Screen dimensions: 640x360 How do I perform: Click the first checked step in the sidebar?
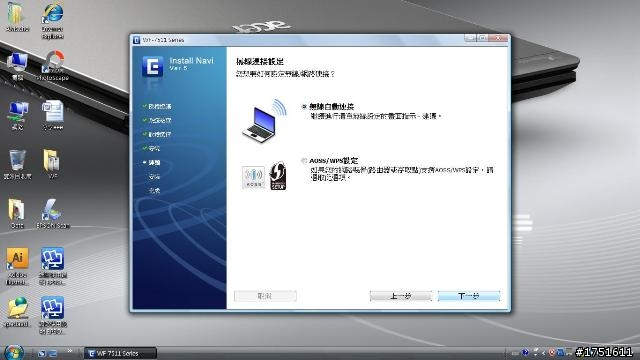[x=157, y=106]
